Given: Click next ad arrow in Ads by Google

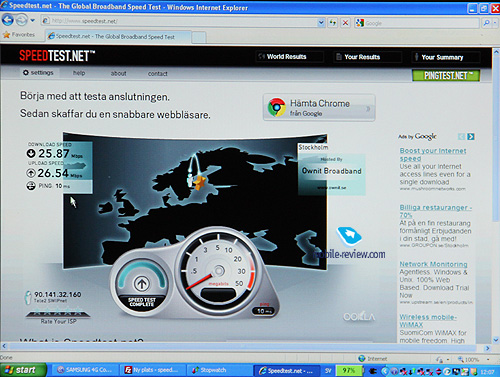Looking at the screenshot, I should (471, 137).
